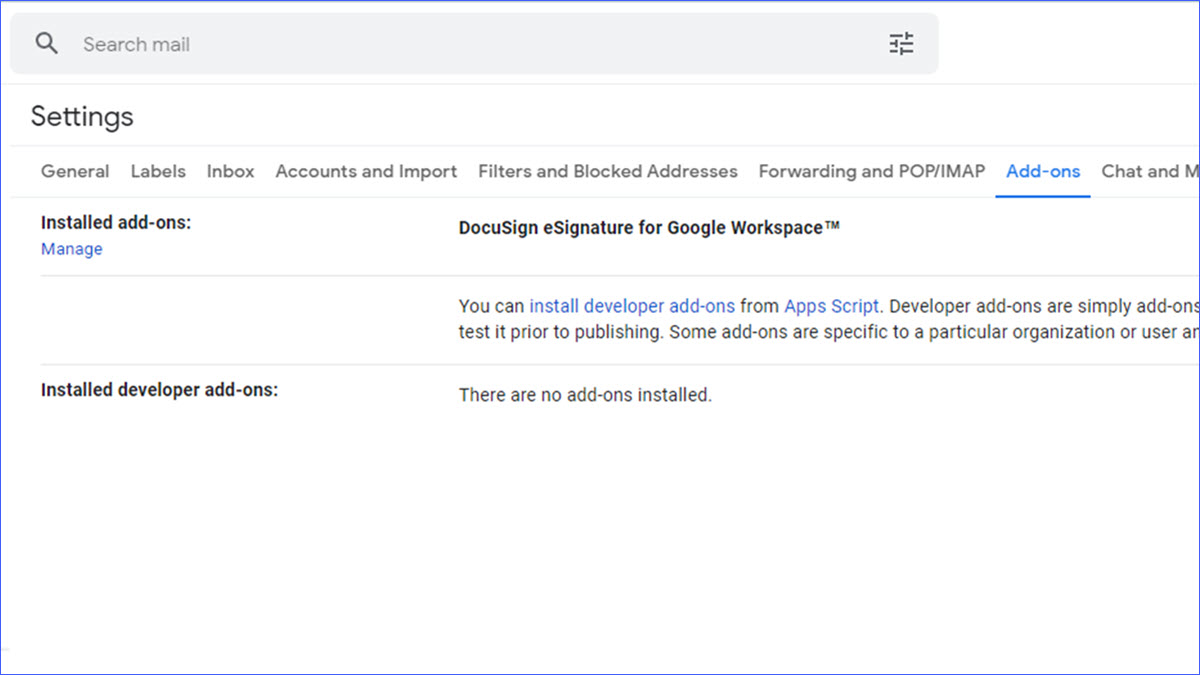Switch to Filters and Blocked Addresses

[x=607, y=171]
